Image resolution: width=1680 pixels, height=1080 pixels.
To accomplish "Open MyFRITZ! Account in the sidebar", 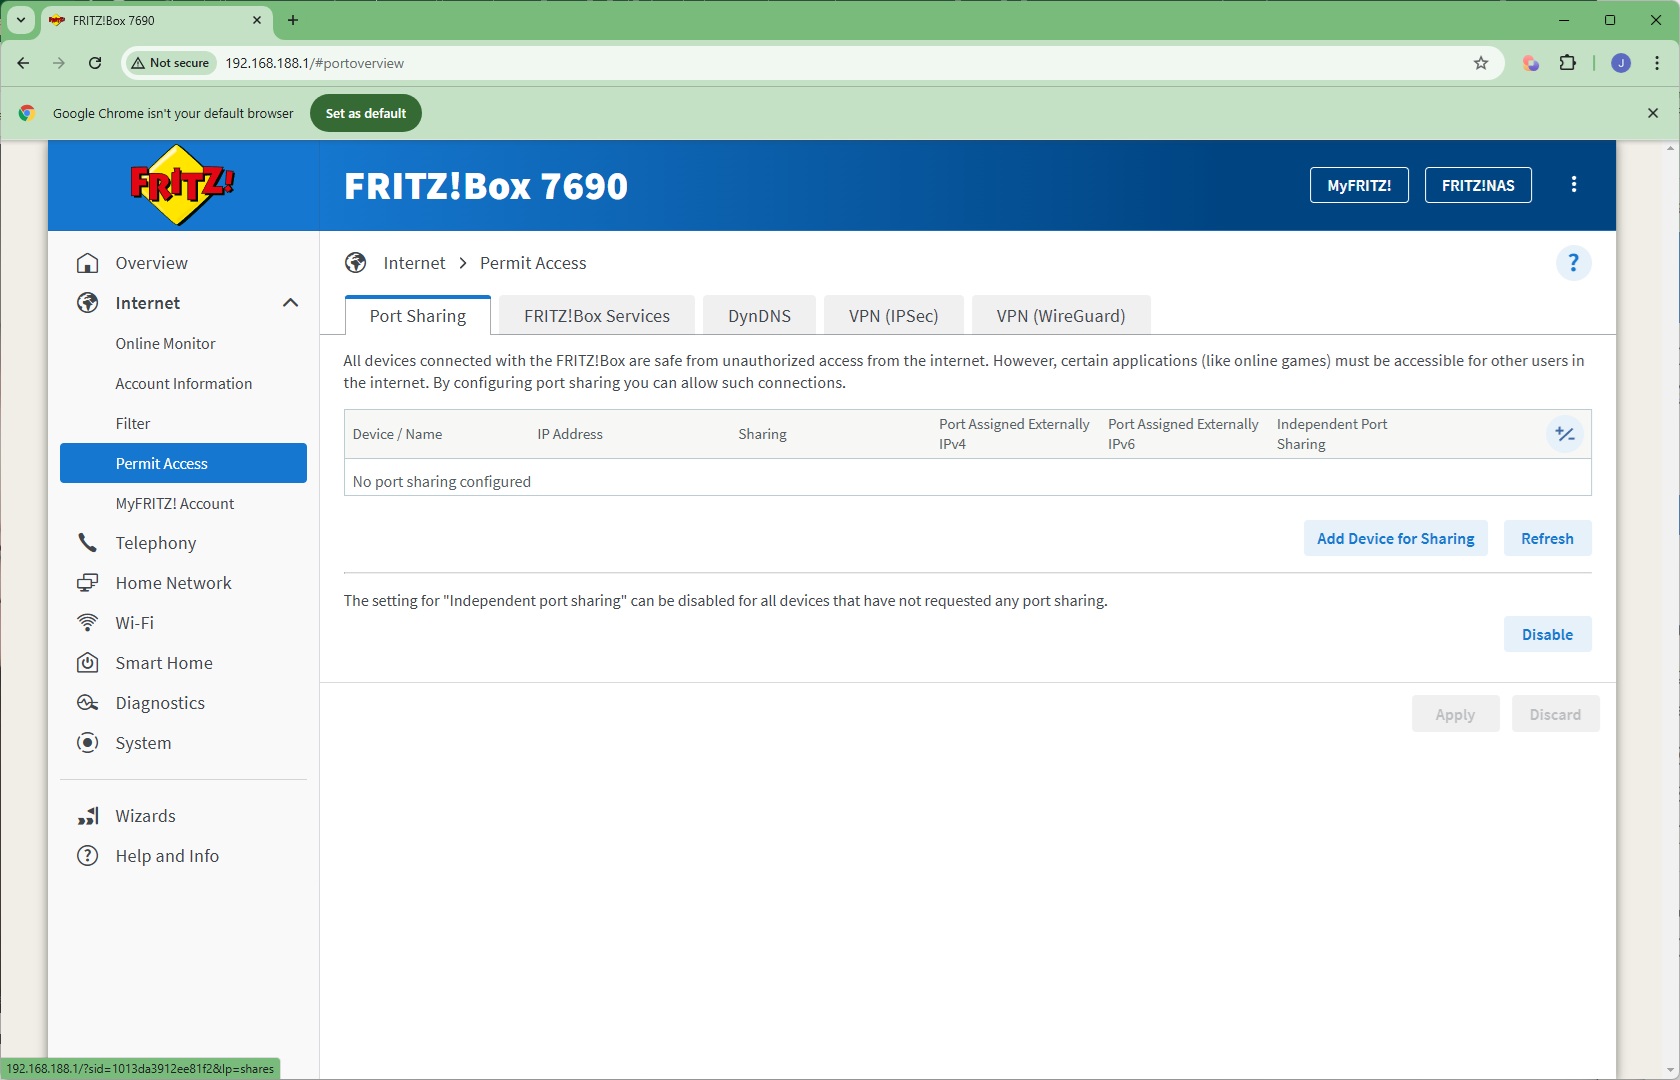I will click(175, 503).
